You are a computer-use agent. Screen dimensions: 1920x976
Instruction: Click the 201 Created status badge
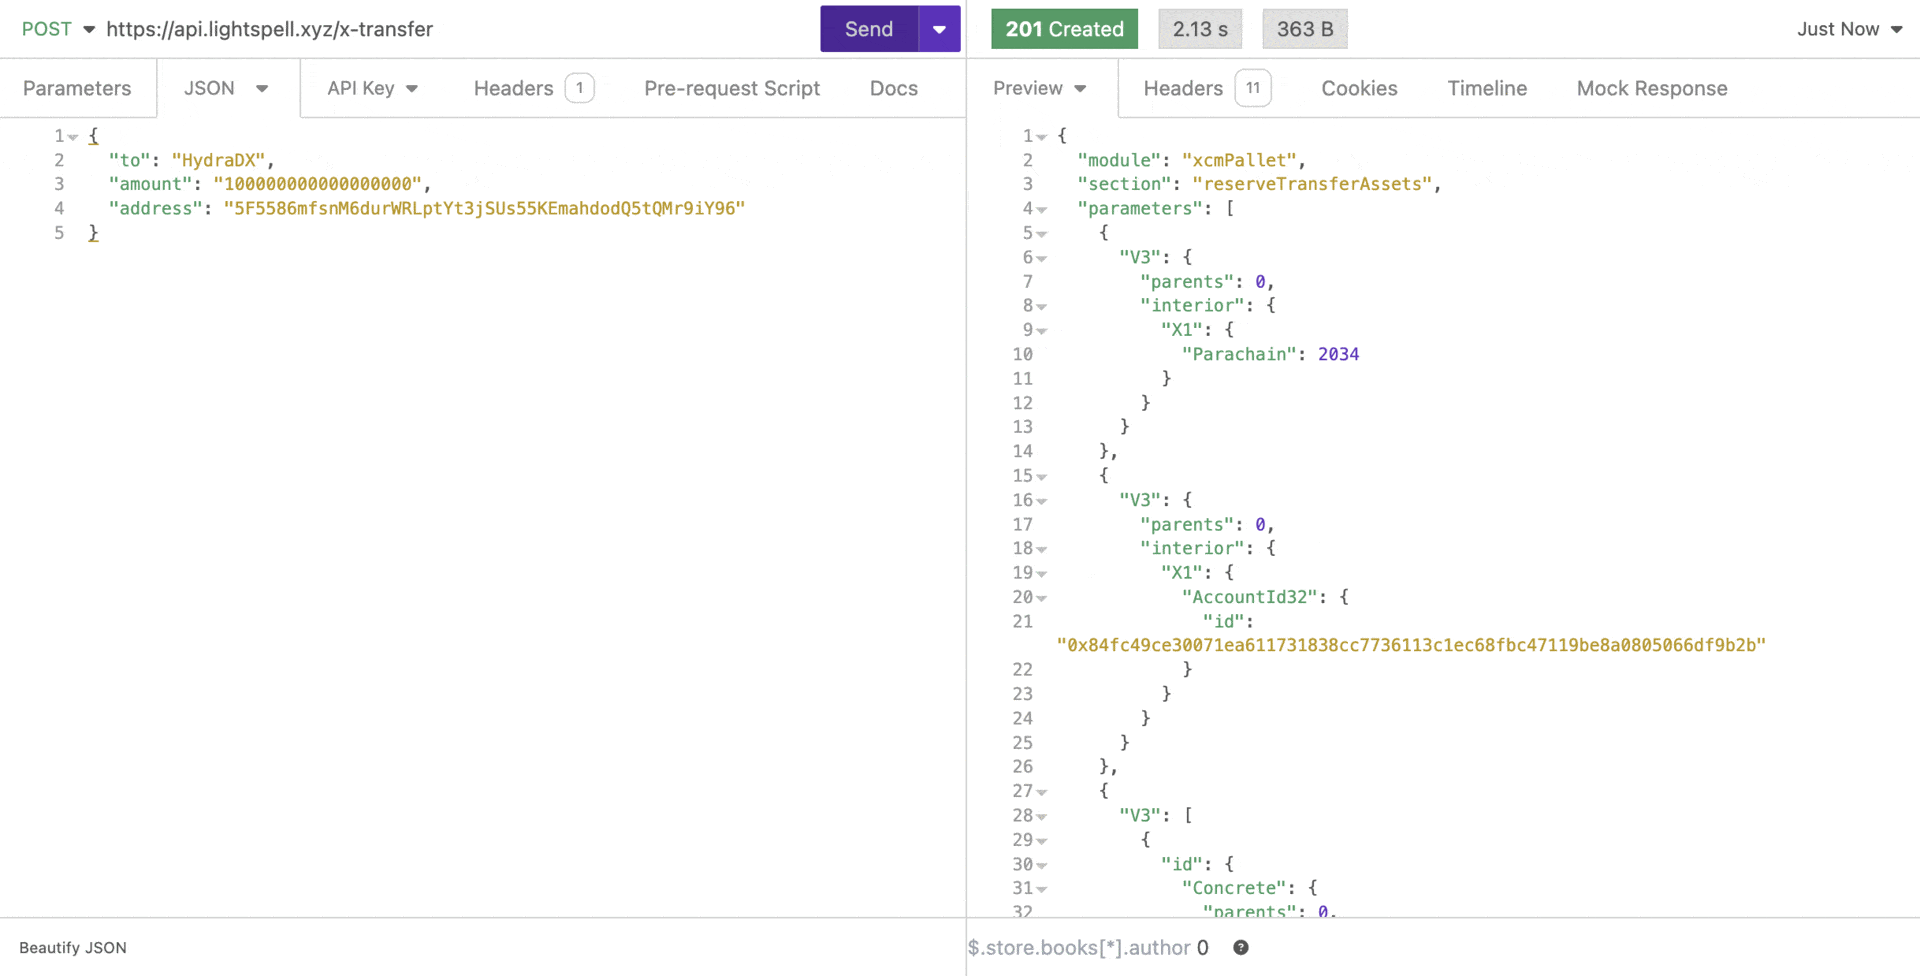point(1064,29)
